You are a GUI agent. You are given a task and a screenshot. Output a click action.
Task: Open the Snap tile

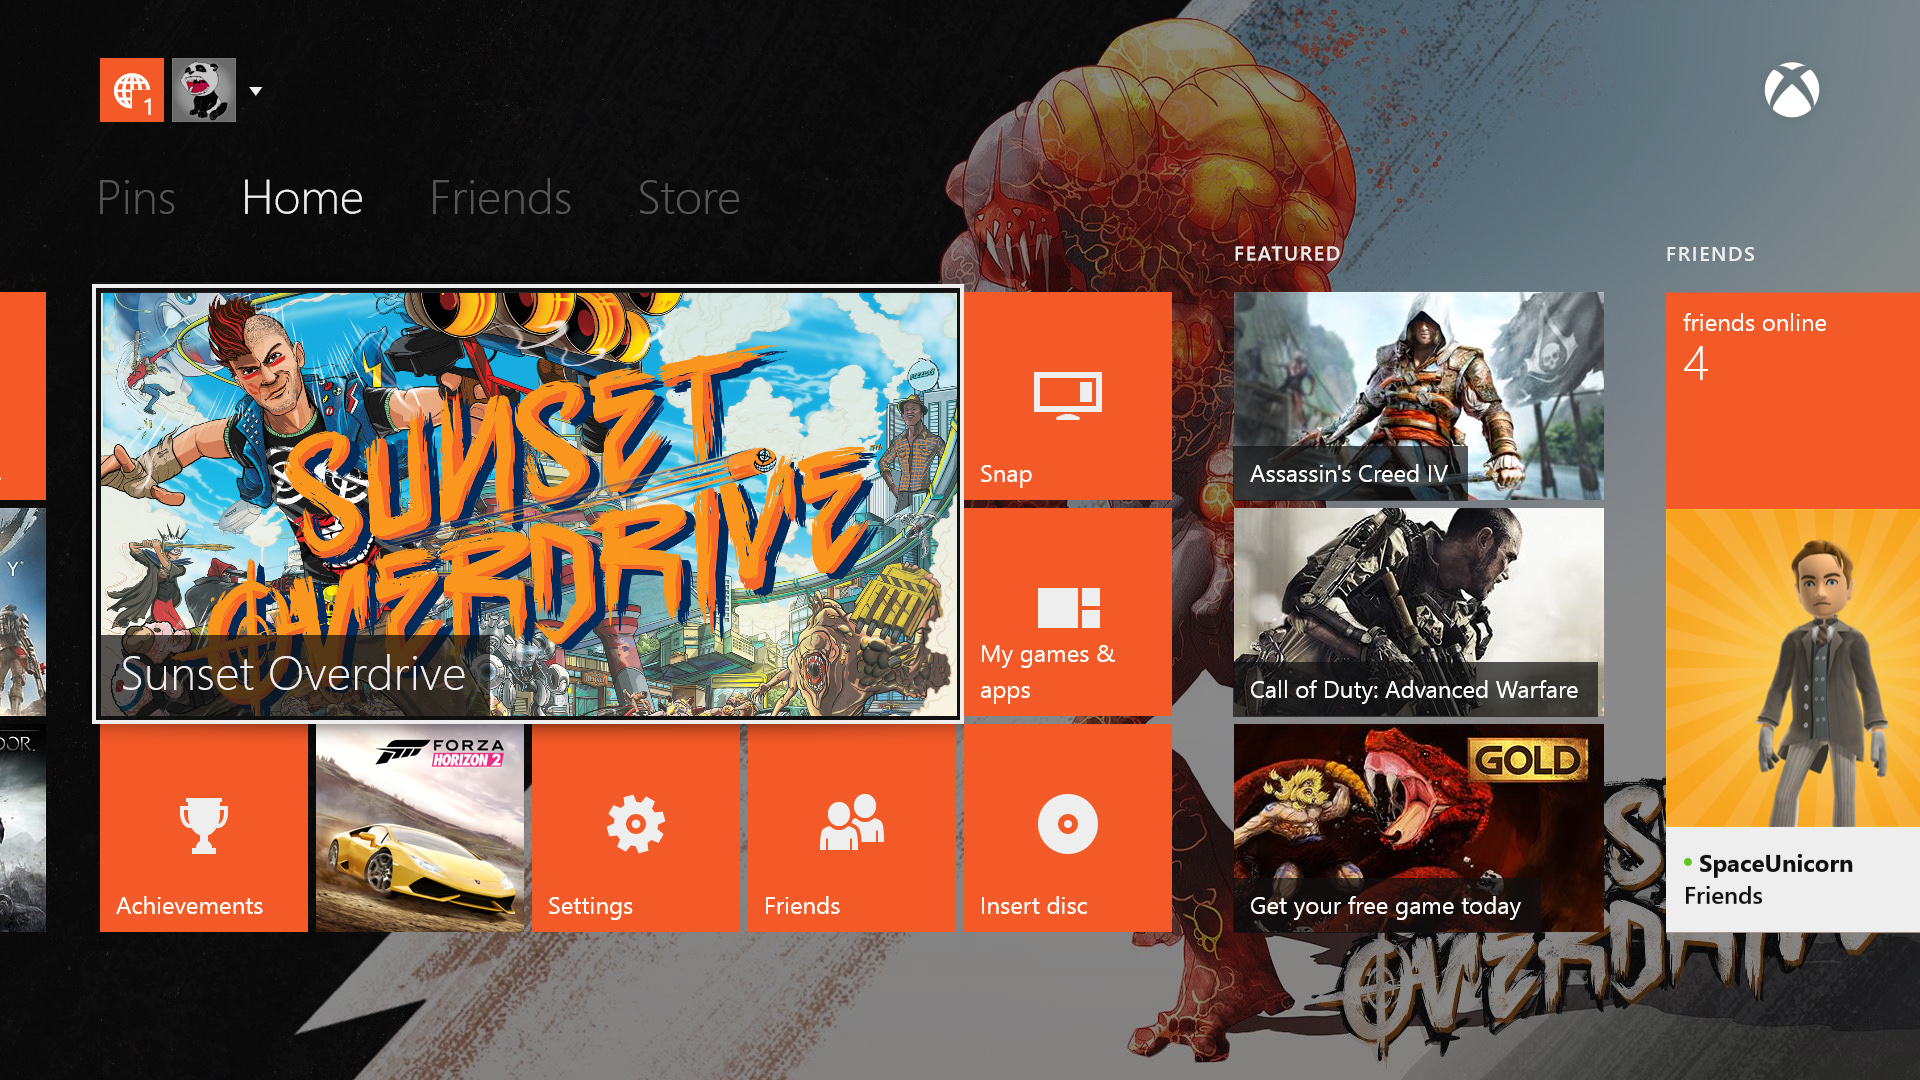point(1068,396)
